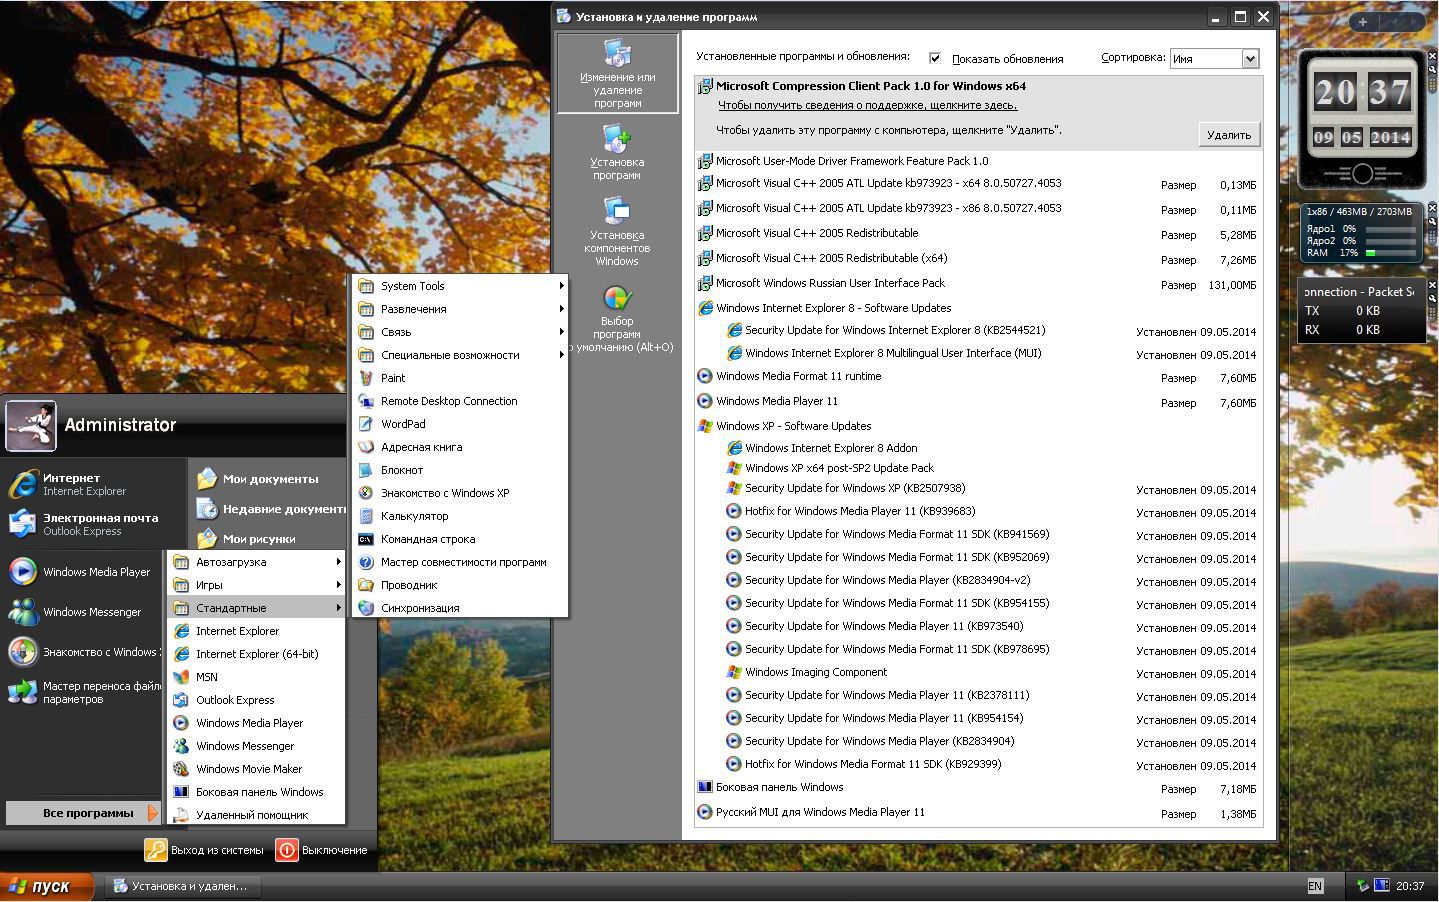Click the taskbar clock 20:37
Screen dimensions: 1439x902
tap(1410, 886)
